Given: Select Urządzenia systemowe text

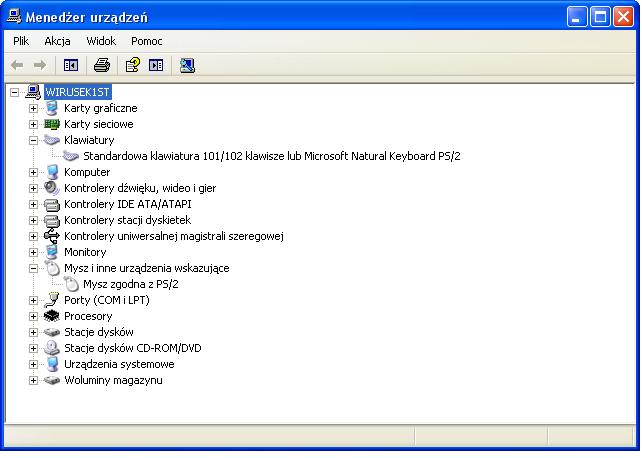Looking at the screenshot, I should (x=119, y=364).
